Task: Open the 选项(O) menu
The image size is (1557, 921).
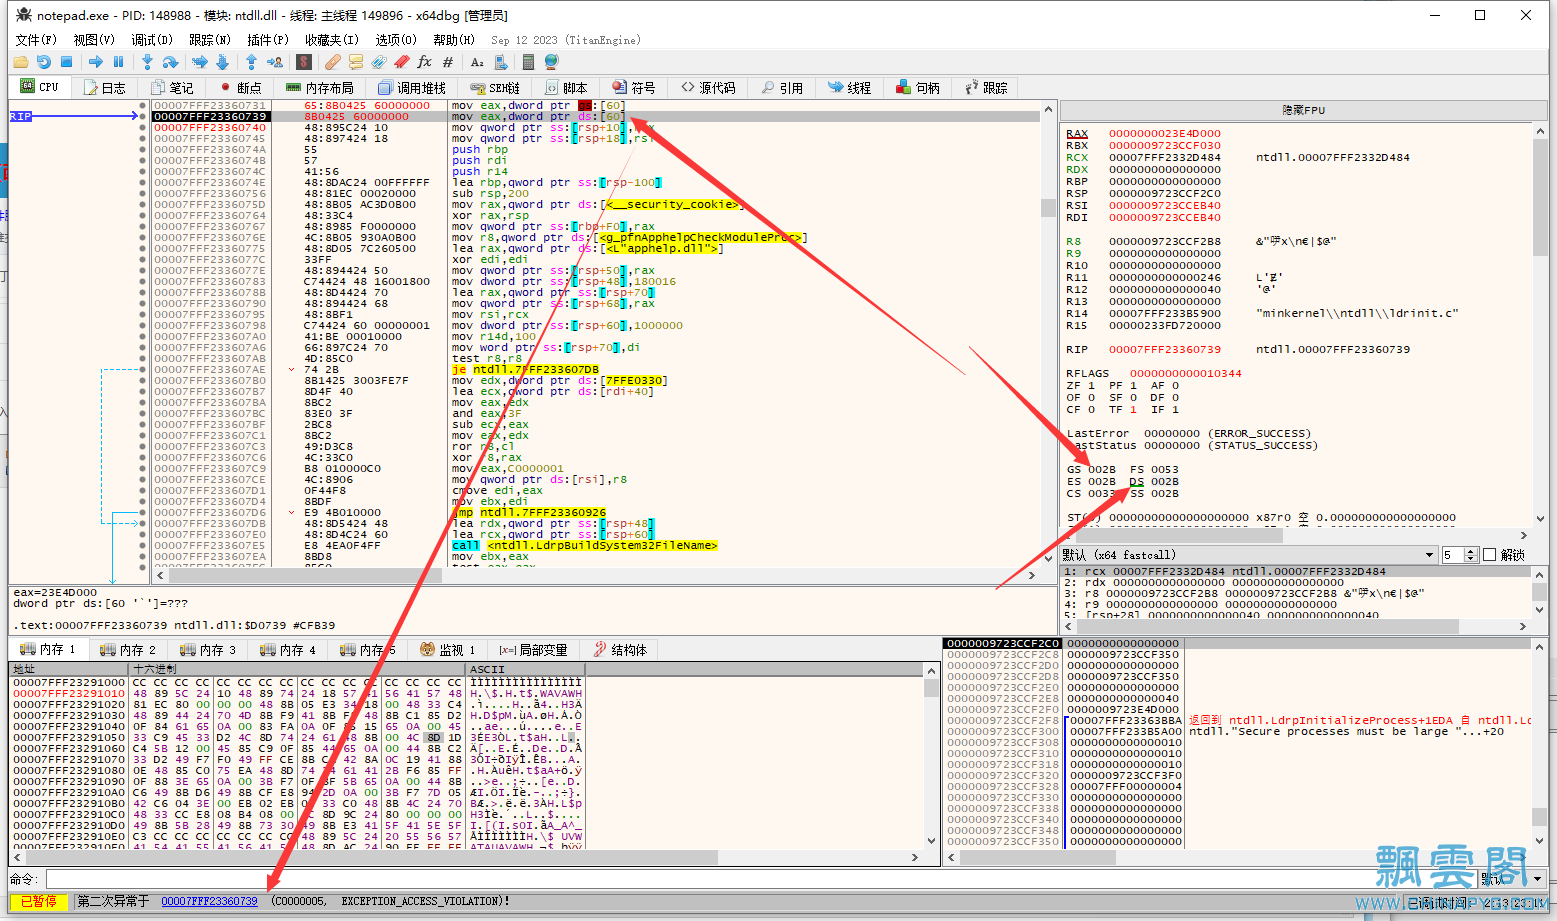Action: tap(396, 40)
